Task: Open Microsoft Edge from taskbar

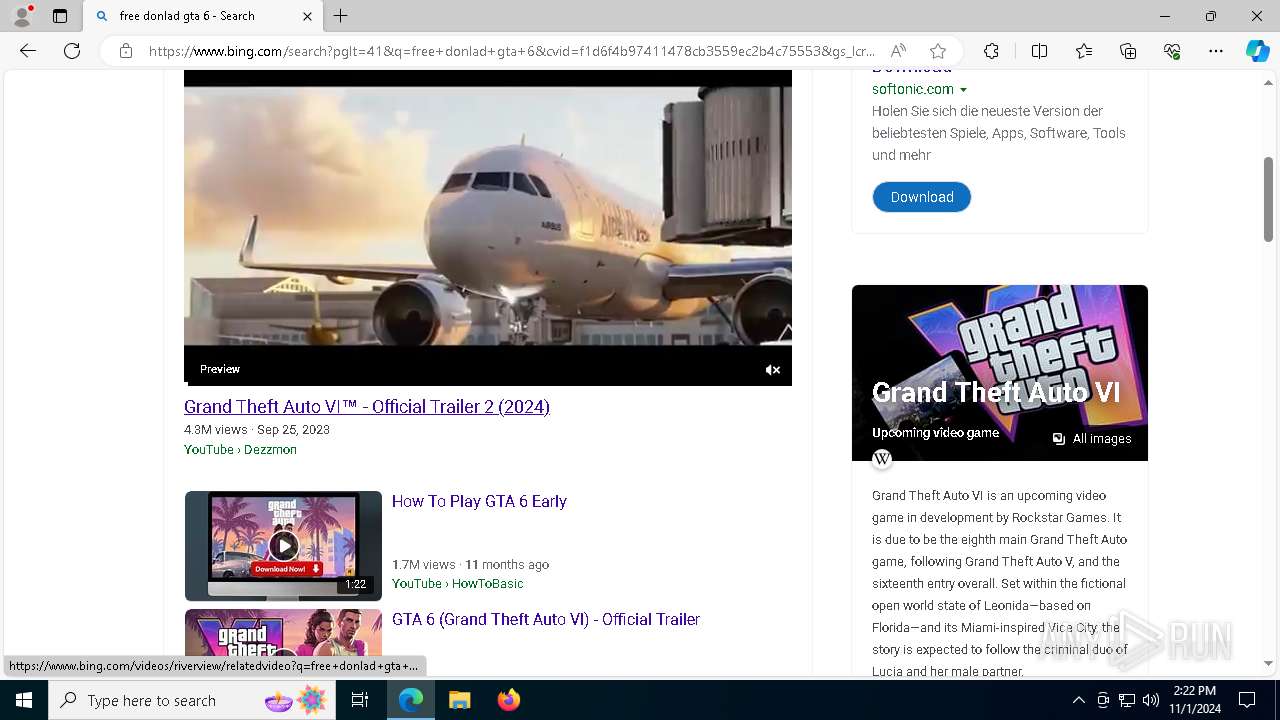Action: [x=411, y=700]
